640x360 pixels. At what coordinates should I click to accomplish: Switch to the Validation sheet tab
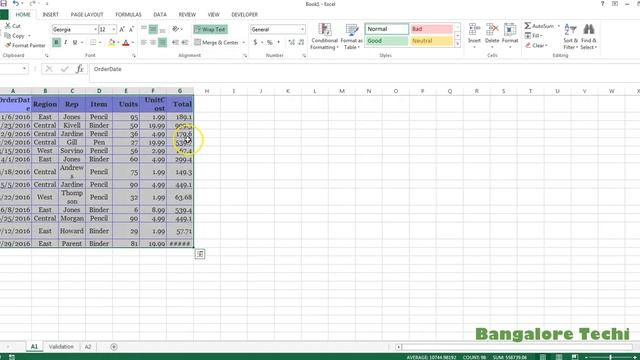[x=61, y=347]
